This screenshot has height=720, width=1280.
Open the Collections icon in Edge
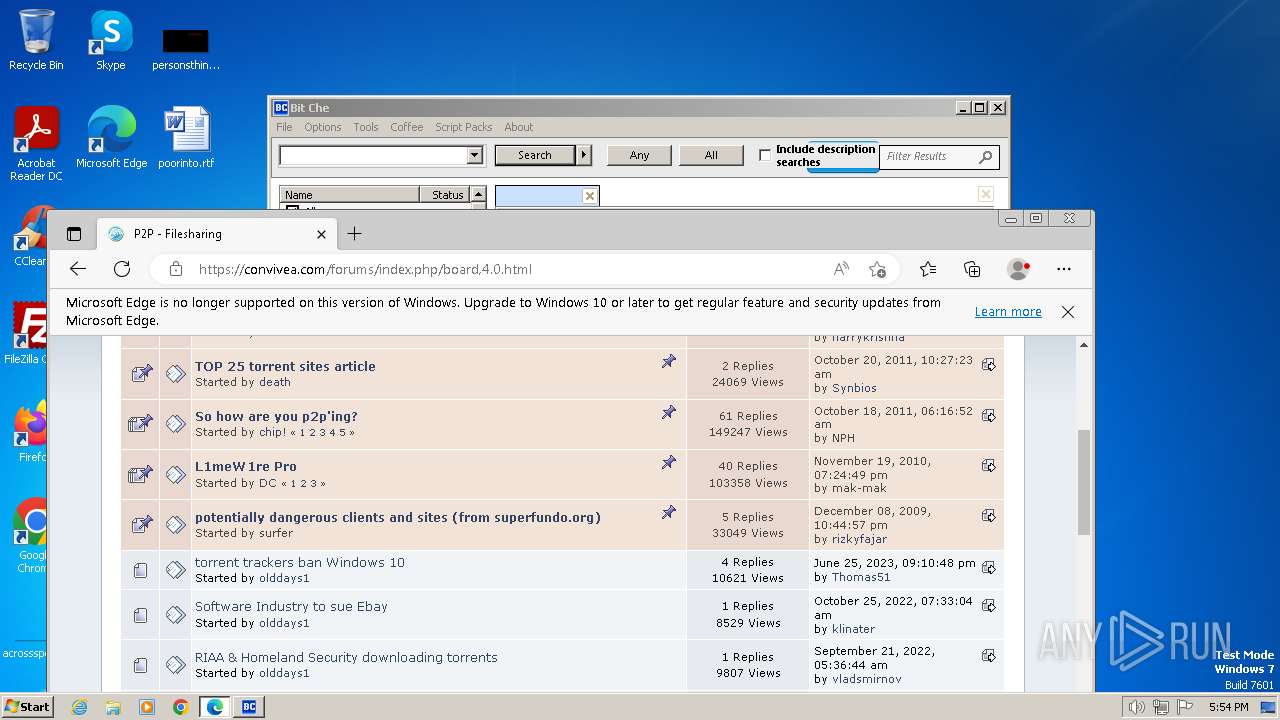972,269
